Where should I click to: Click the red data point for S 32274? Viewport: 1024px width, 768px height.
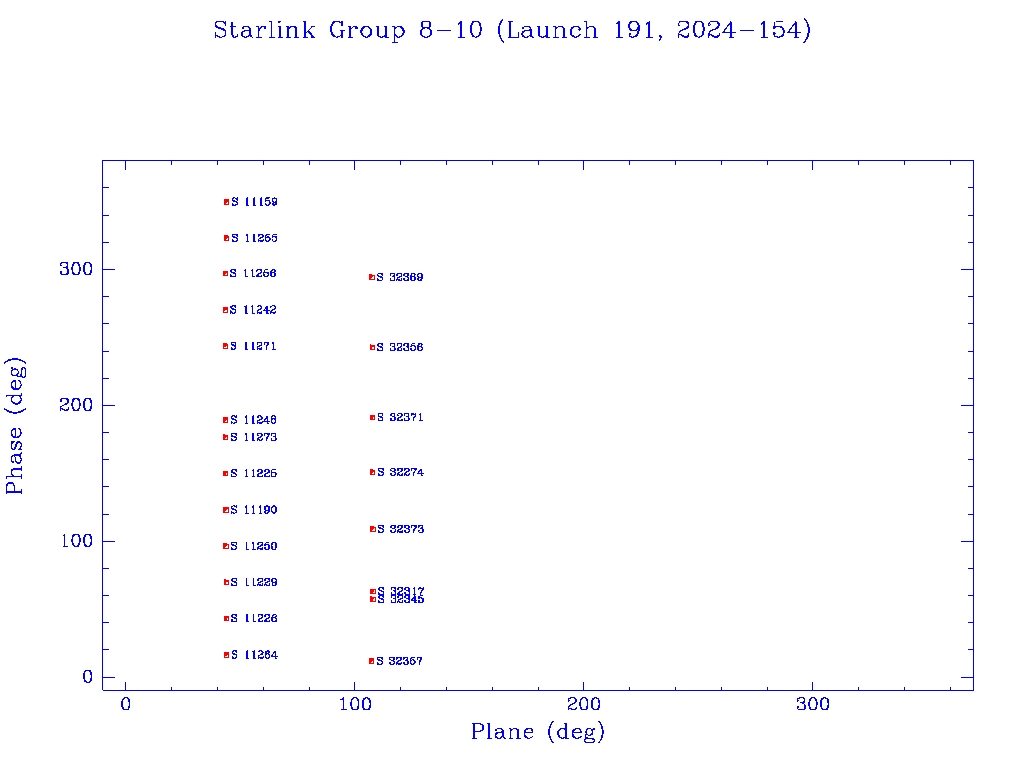click(x=372, y=472)
